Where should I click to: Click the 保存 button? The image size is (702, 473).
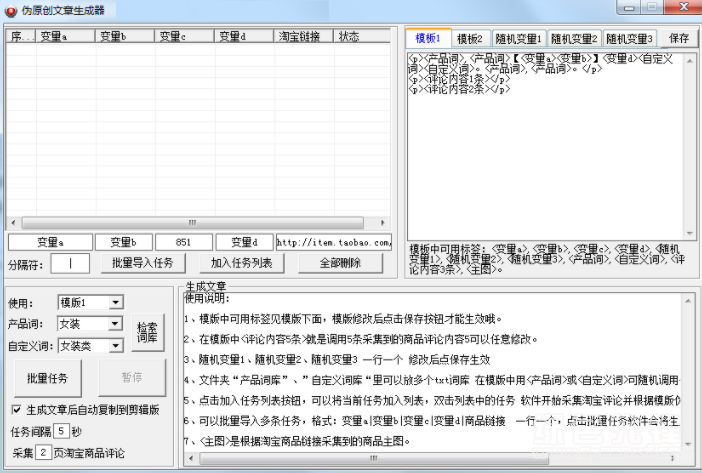point(679,38)
